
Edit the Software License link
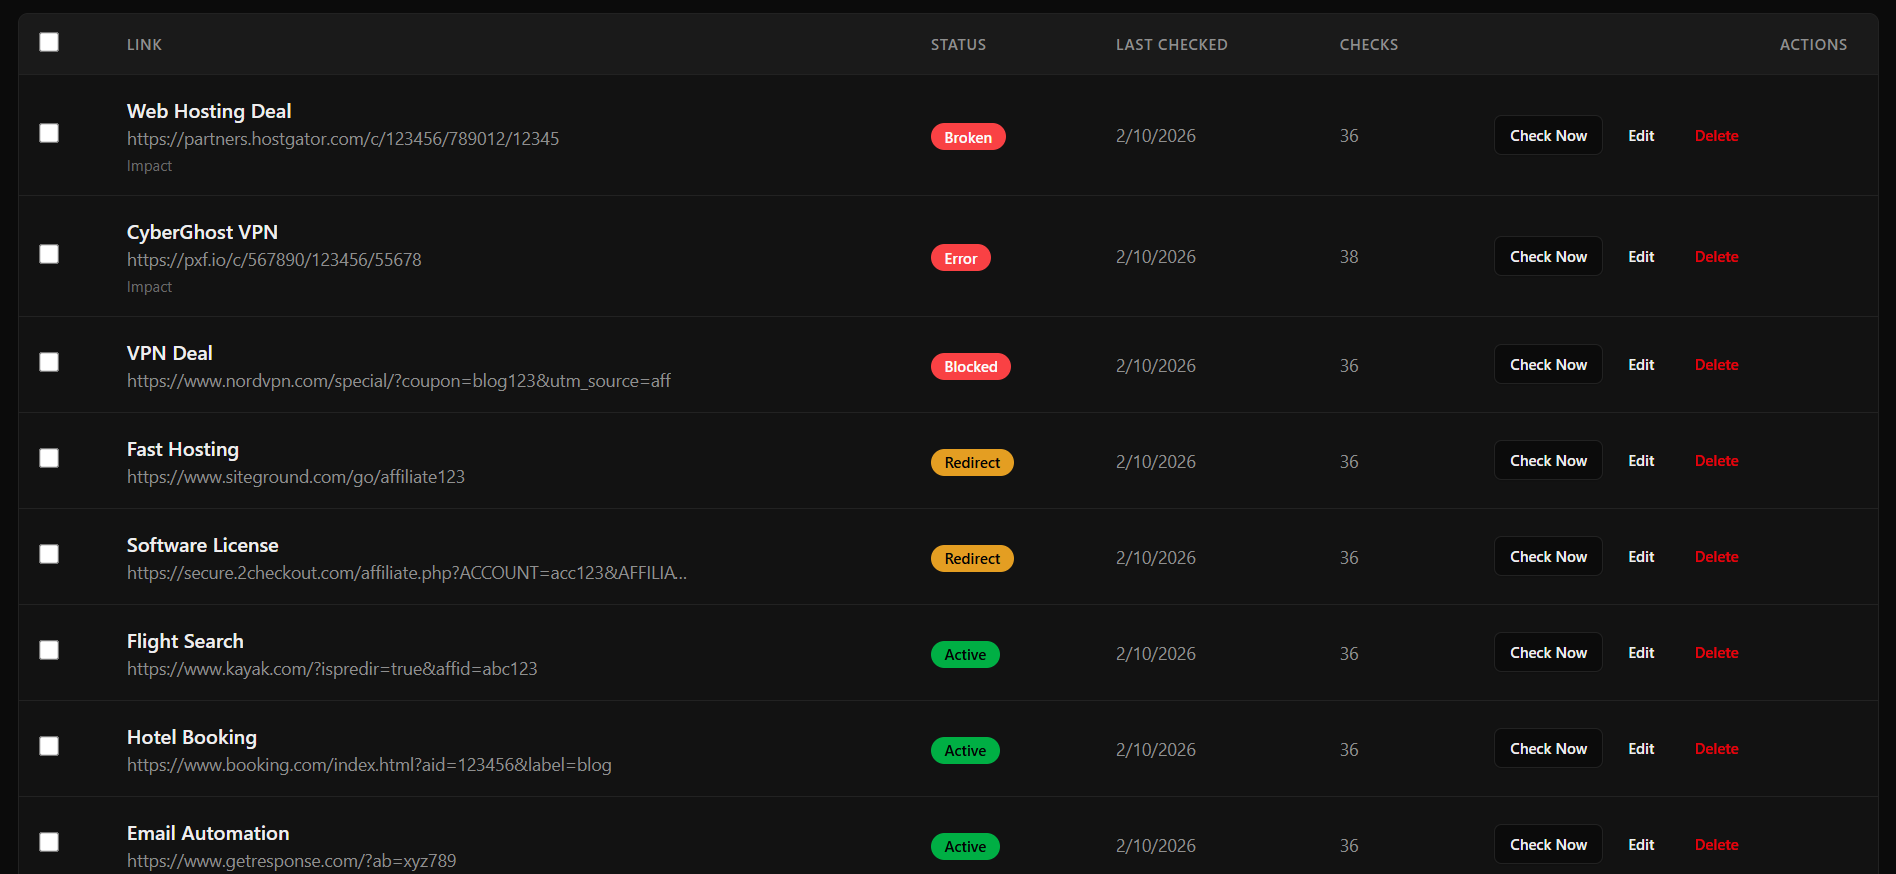1641,557
